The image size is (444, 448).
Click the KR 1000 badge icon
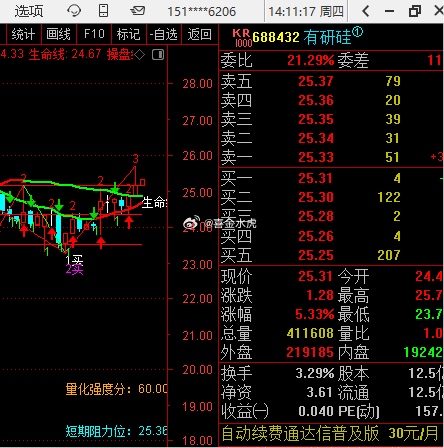click(241, 38)
